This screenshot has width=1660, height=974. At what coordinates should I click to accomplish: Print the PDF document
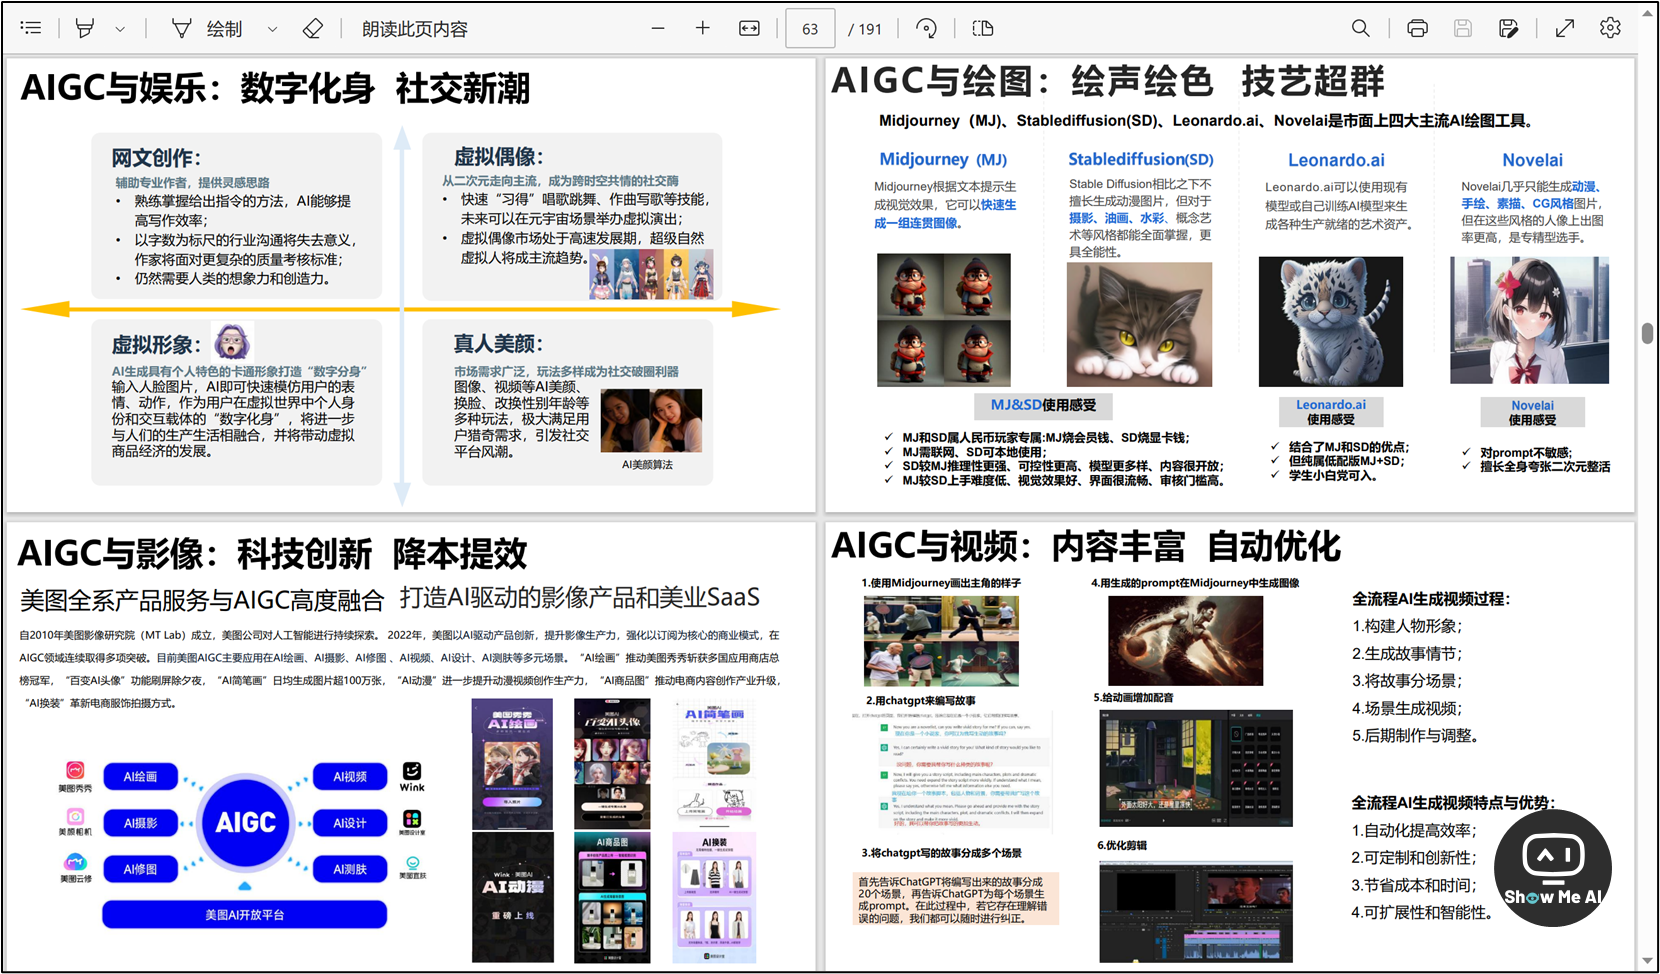pos(1417,28)
